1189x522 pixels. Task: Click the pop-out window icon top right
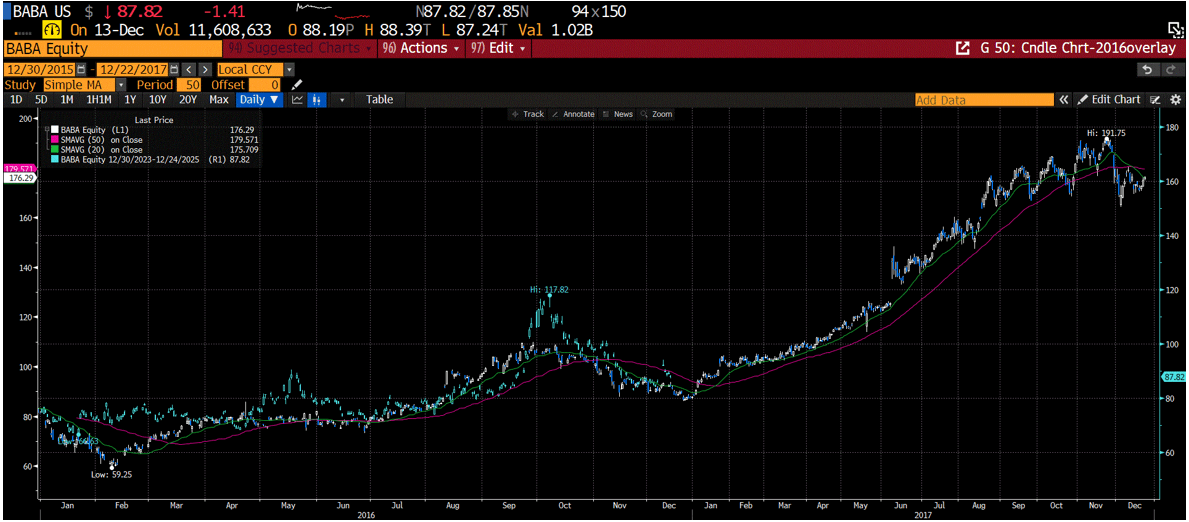pos(1175,29)
